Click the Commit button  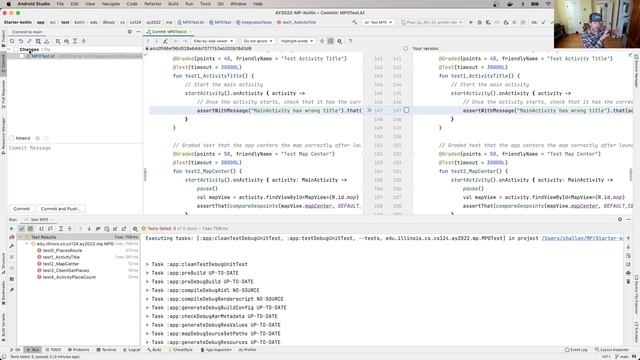(x=22, y=209)
